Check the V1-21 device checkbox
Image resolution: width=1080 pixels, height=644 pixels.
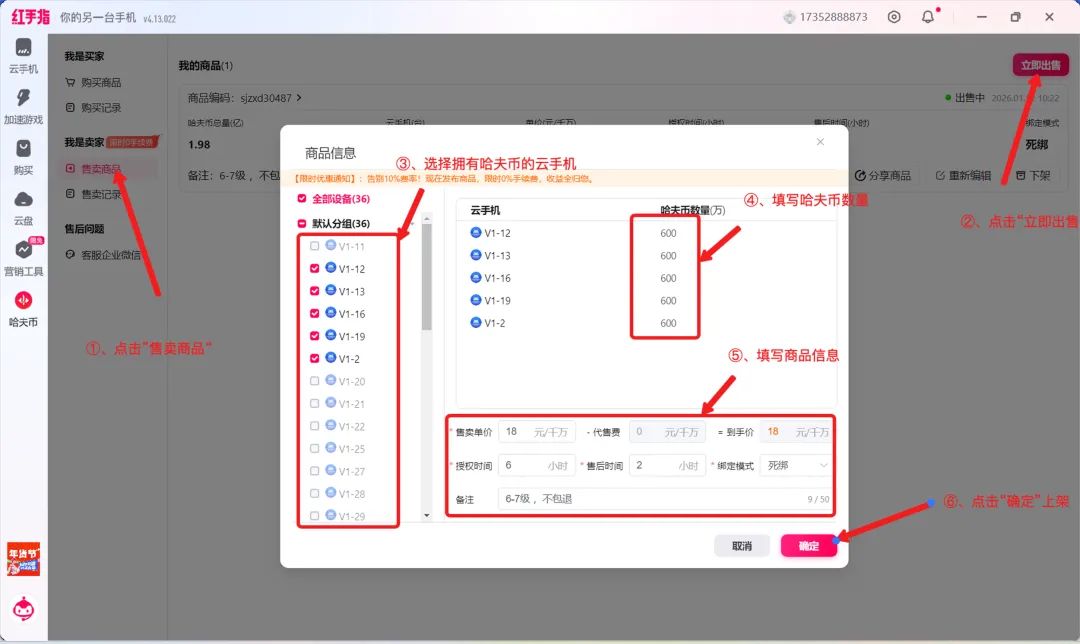pyautogui.click(x=315, y=404)
